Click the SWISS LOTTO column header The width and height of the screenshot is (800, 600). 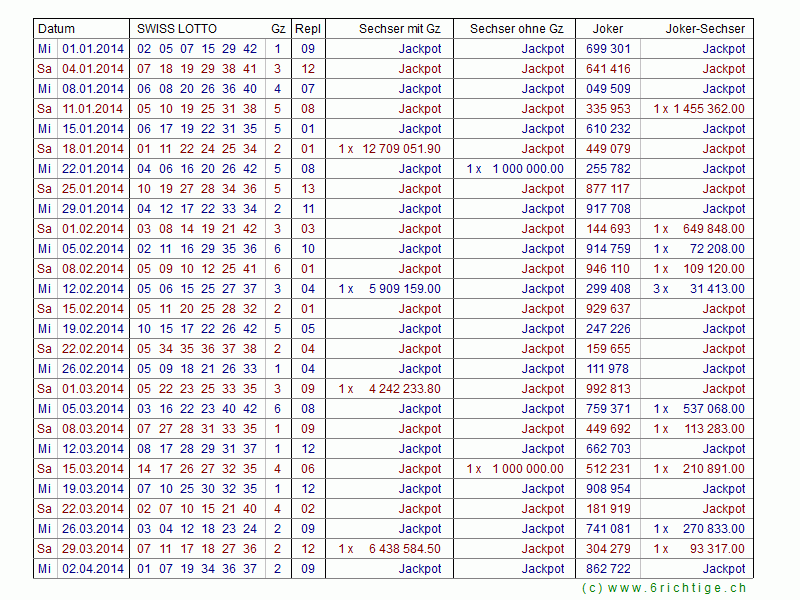(x=177, y=29)
